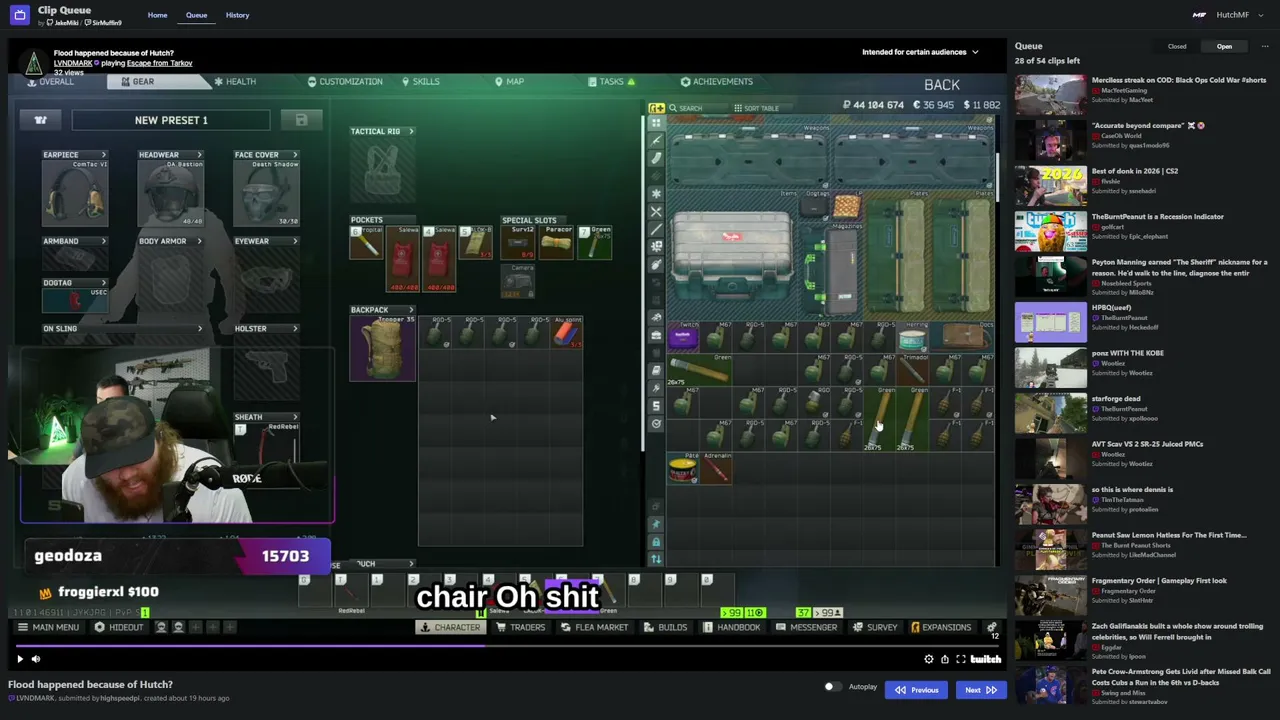Click the clip title below the video player
The width and height of the screenshot is (1280, 720).
pos(90,685)
